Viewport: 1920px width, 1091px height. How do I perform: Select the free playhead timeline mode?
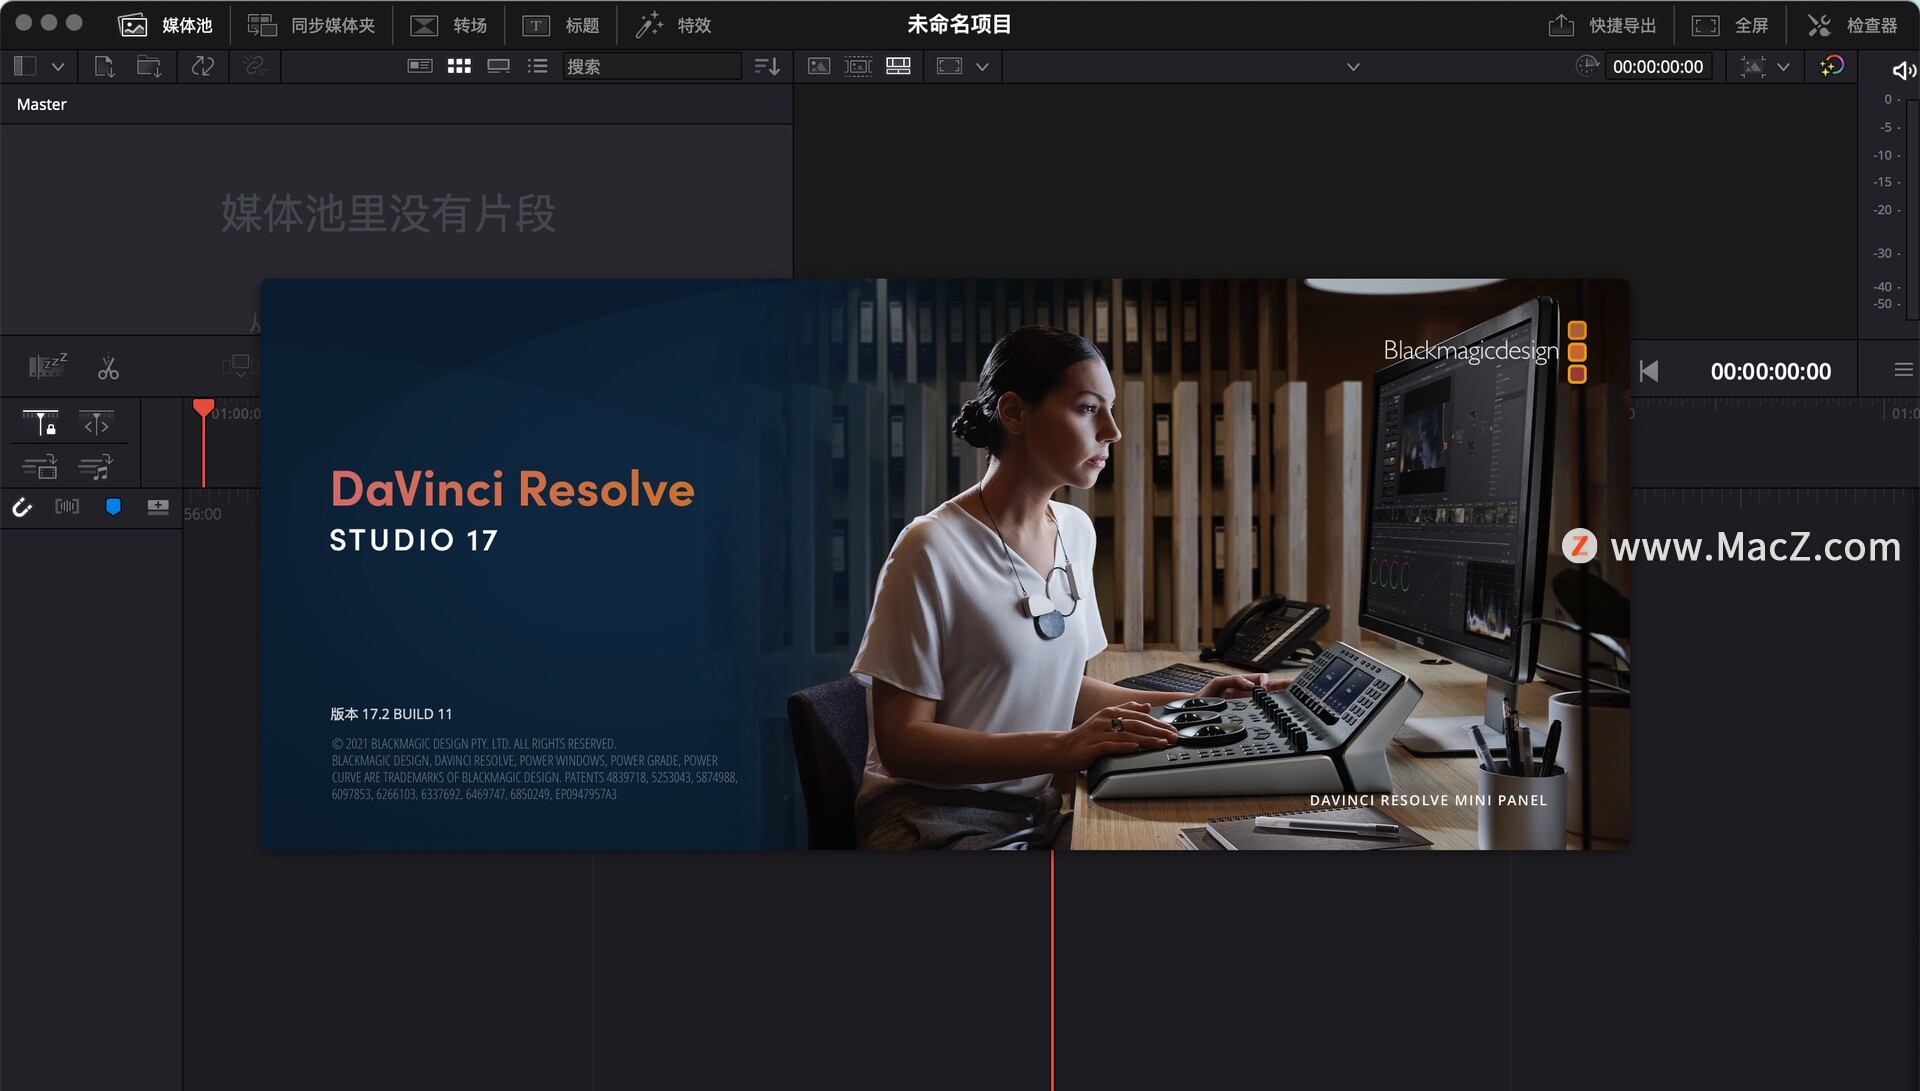pyautogui.click(x=96, y=423)
